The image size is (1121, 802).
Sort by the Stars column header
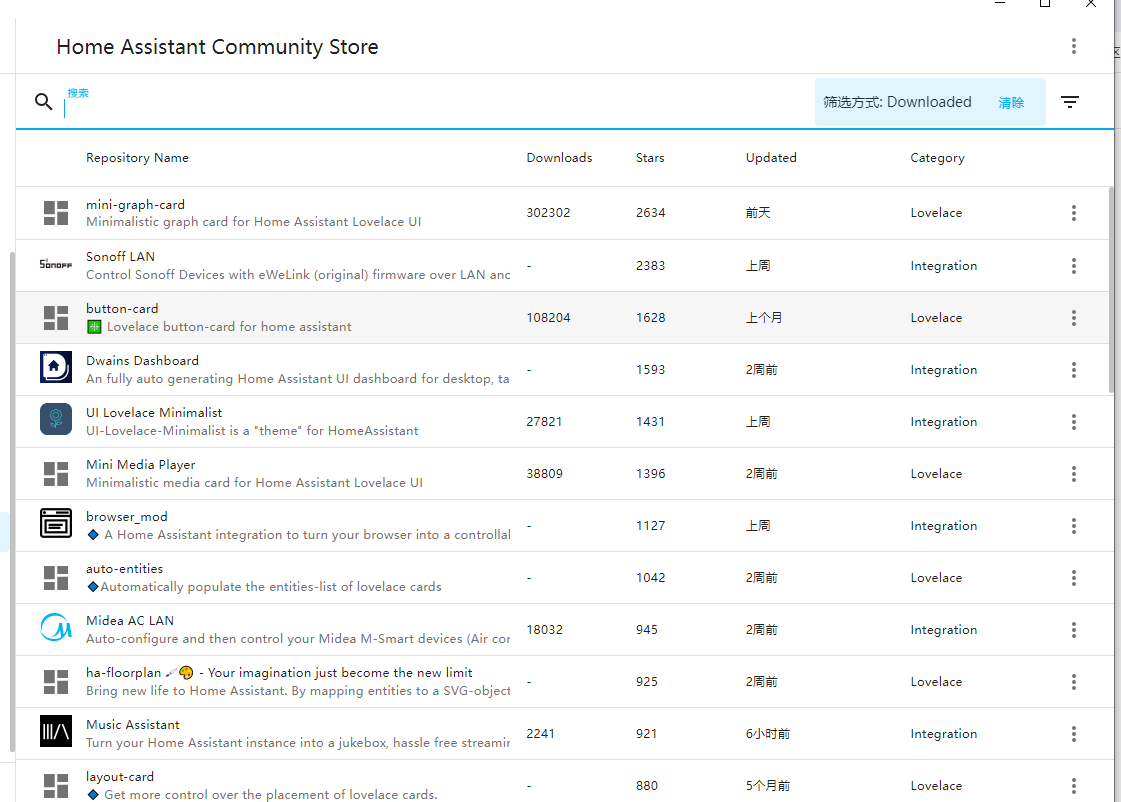click(650, 158)
